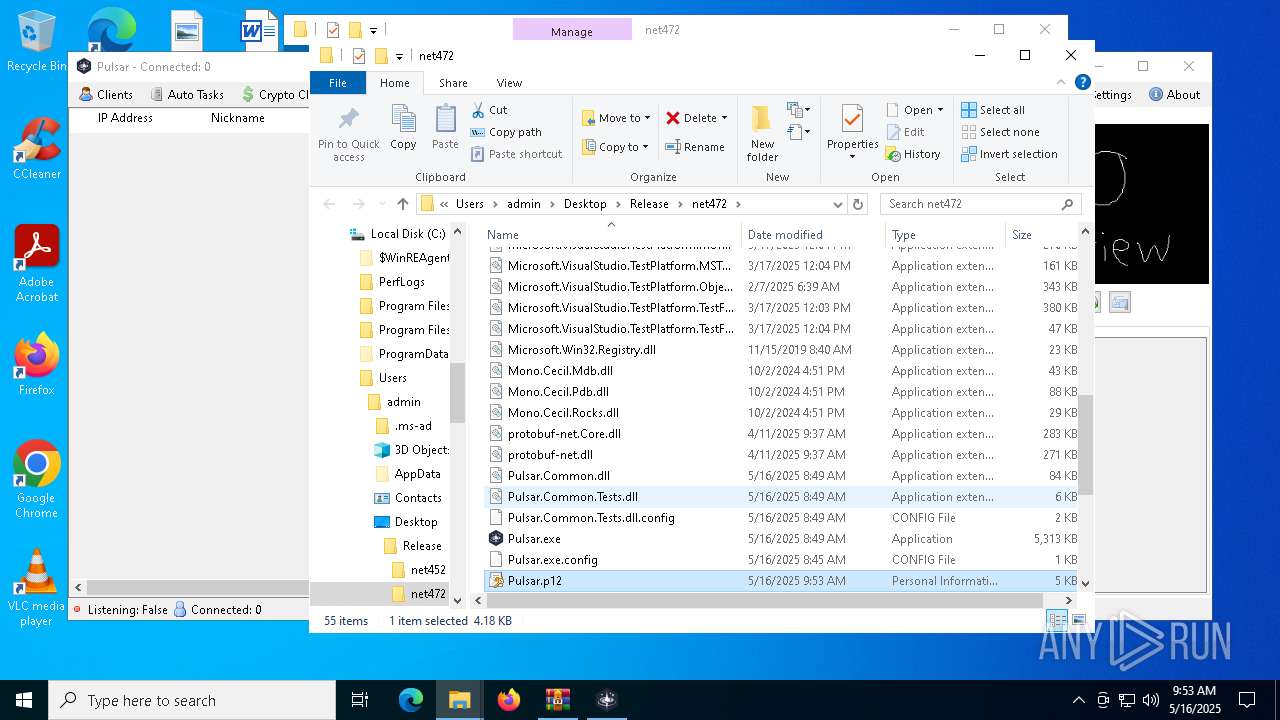Click the Windows Start button

24,700
